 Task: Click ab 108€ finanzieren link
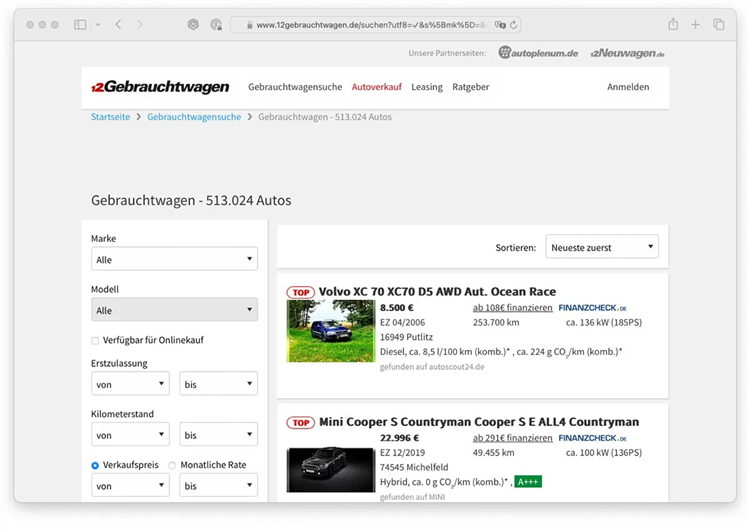click(512, 308)
